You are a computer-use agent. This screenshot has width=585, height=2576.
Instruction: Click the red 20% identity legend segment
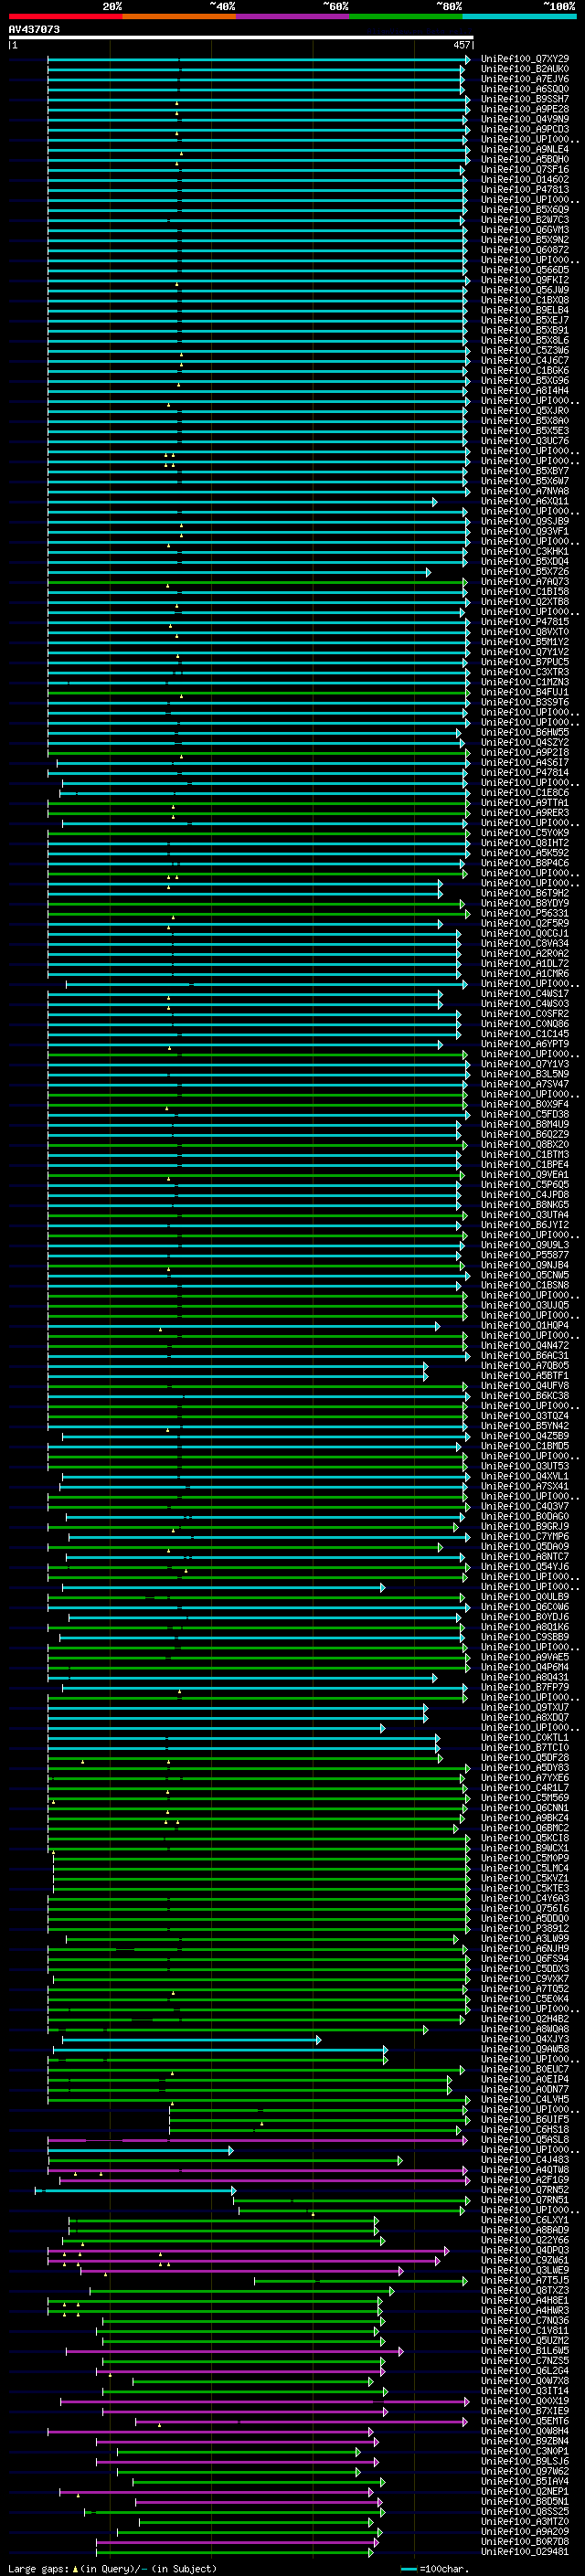pos(65,16)
